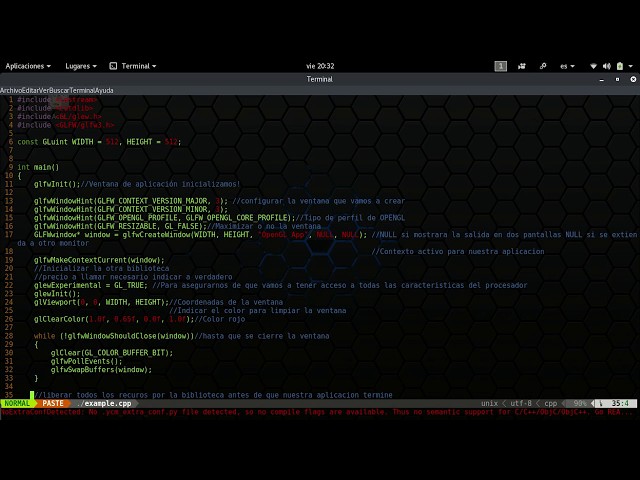Click 'glViewport' on line 24
The image size is (640, 480).
point(55,302)
